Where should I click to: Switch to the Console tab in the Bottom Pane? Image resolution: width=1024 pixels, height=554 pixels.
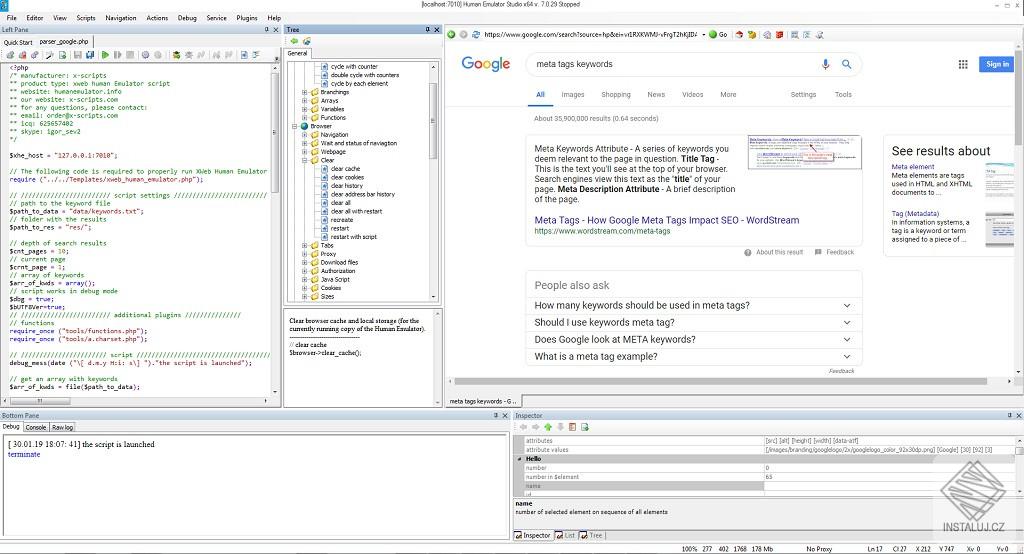[x=36, y=427]
